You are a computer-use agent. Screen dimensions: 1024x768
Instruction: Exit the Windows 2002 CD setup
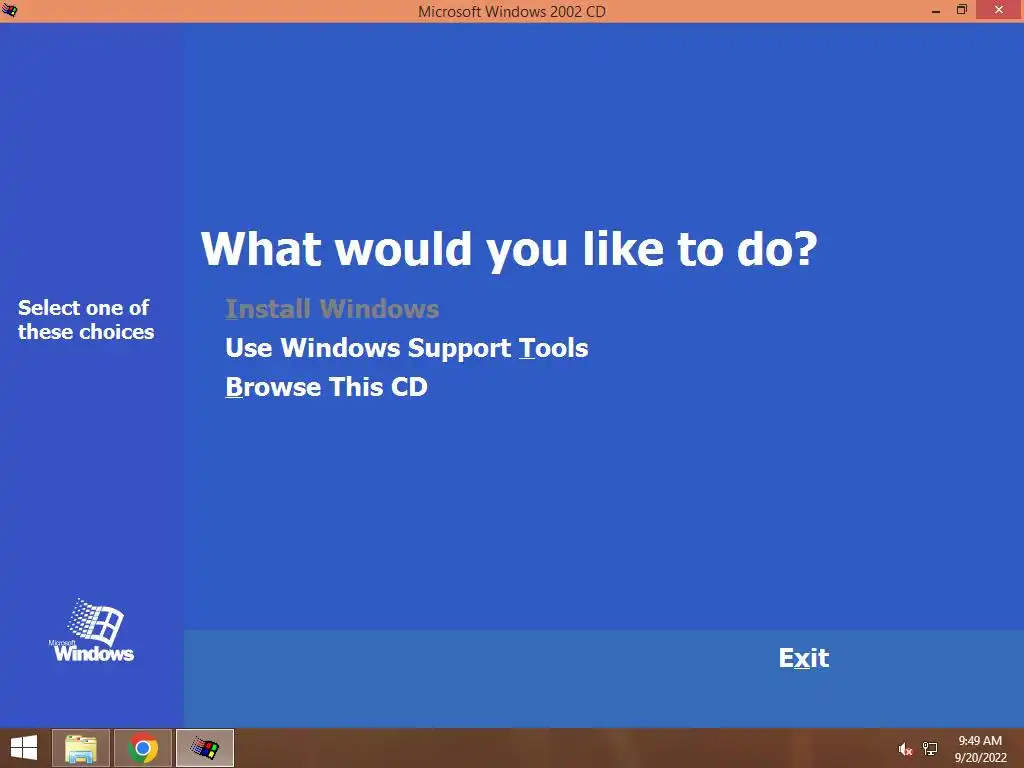pyautogui.click(x=803, y=658)
